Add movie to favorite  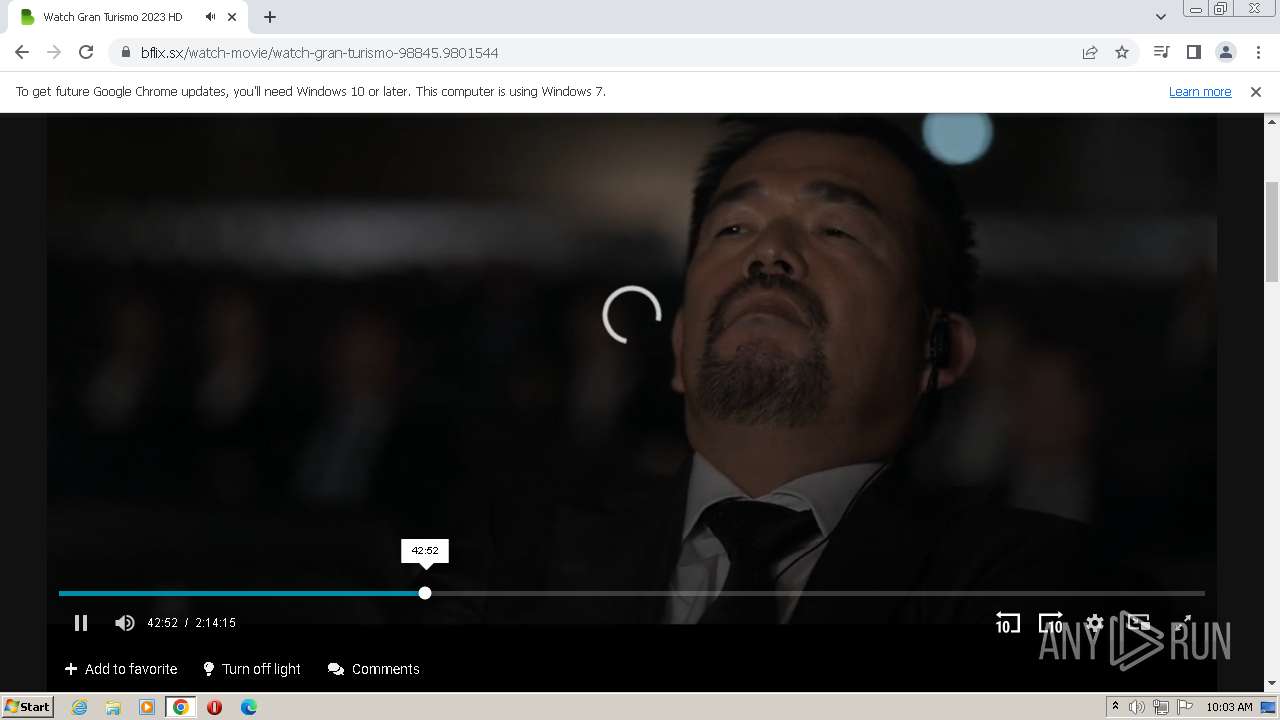(x=121, y=669)
